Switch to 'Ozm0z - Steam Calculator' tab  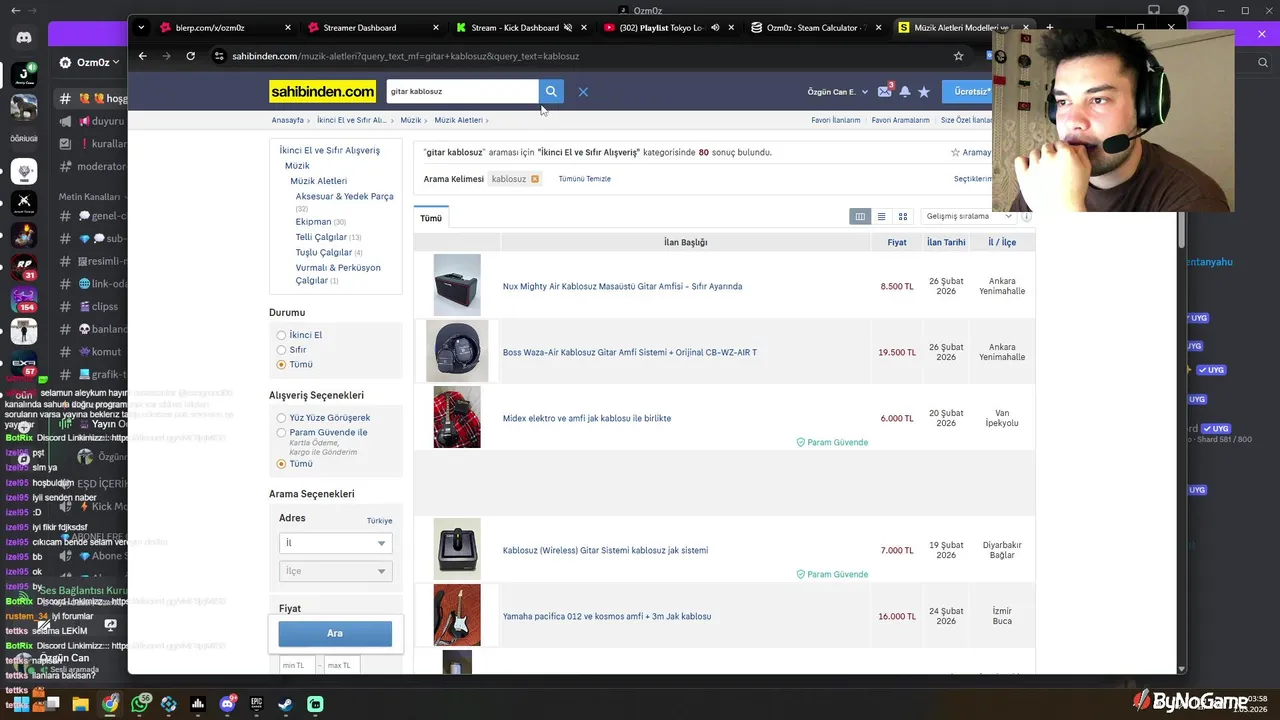[814, 28]
